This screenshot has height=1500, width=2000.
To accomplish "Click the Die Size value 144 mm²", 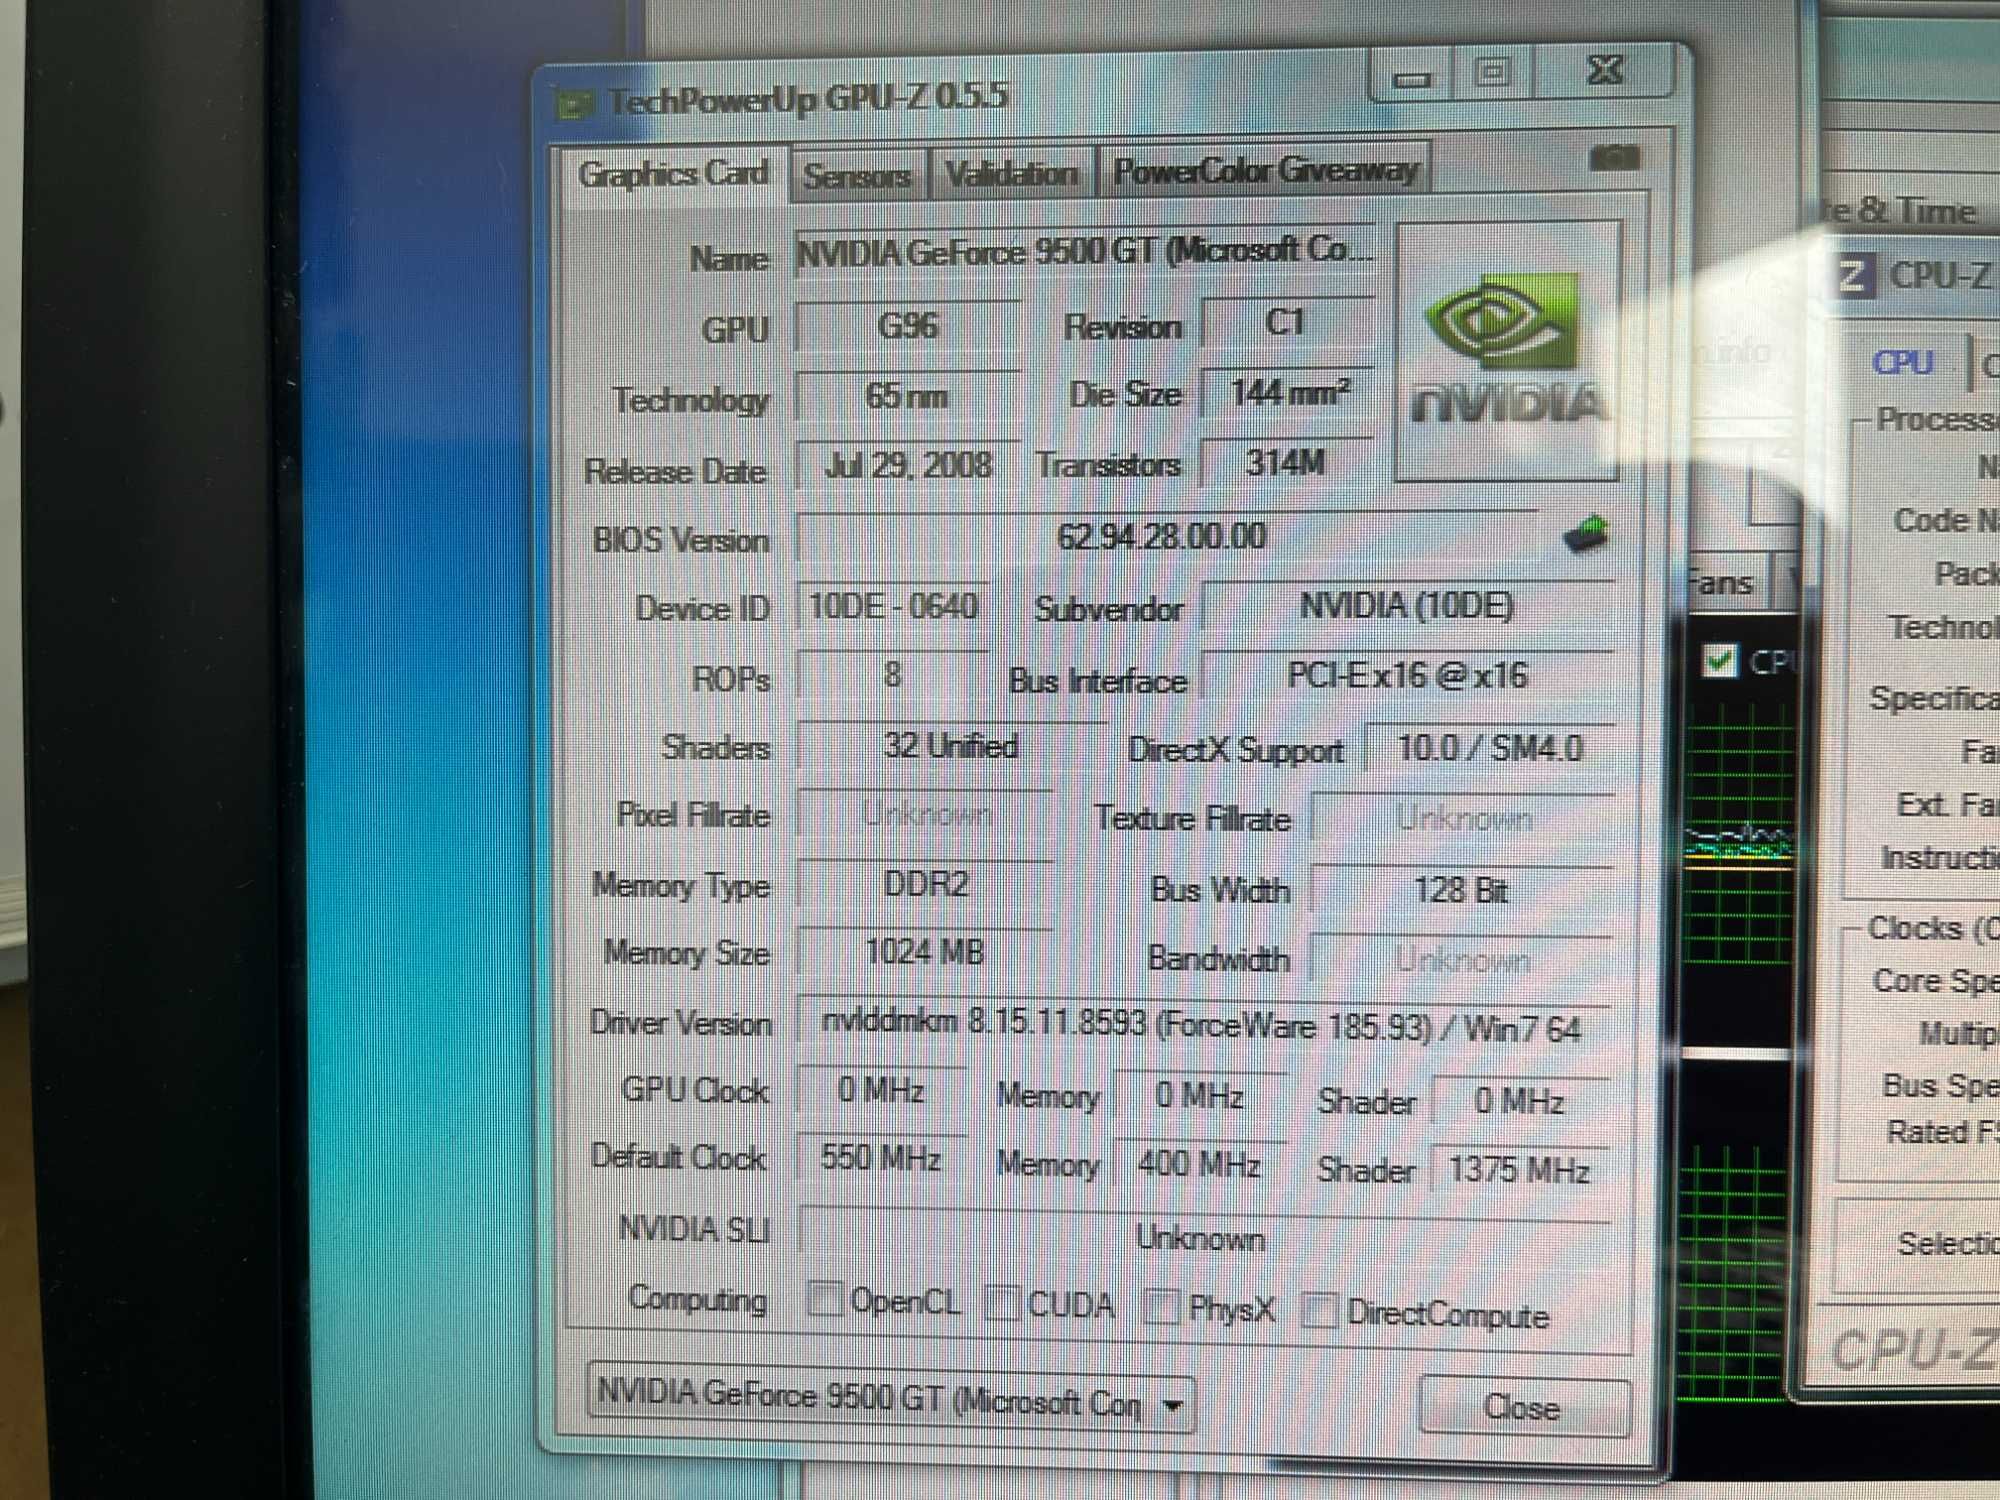I will coord(1288,393).
